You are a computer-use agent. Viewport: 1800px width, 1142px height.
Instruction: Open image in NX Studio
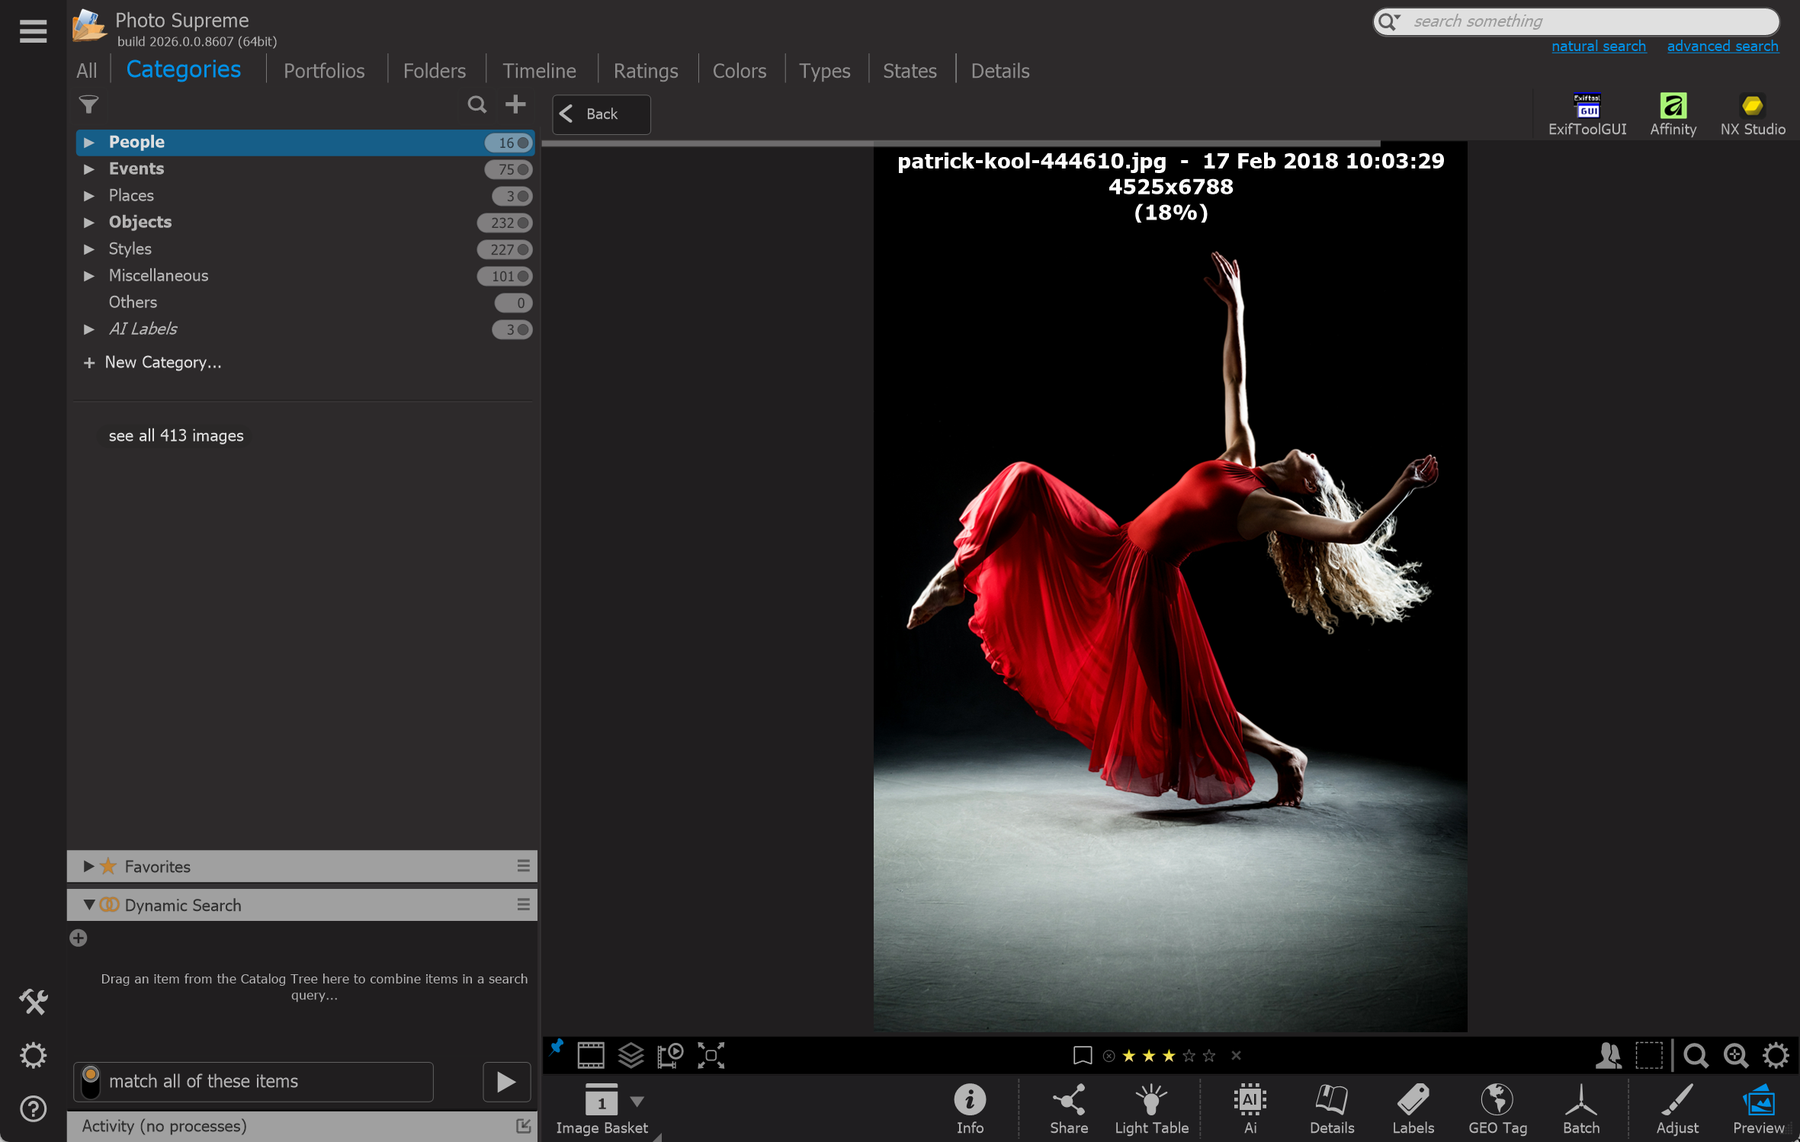coord(1752,114)
